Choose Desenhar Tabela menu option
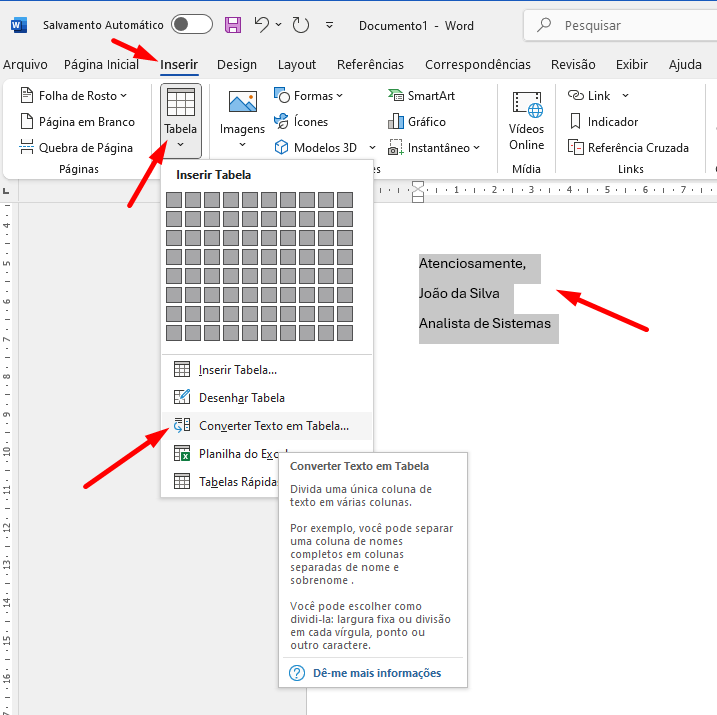717x715 pixels. [x=267, y=397]
